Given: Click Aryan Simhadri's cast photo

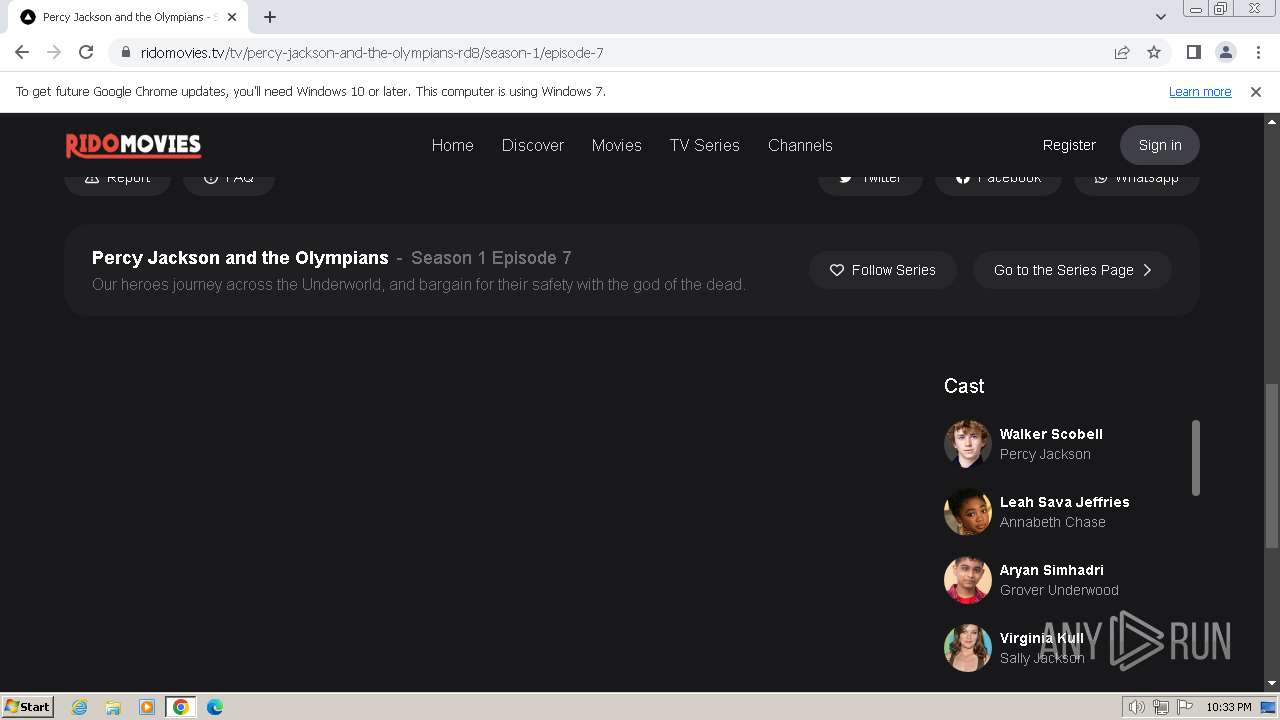Looking at the screenshot, I should pyautogui.click(x=968, y=580).
